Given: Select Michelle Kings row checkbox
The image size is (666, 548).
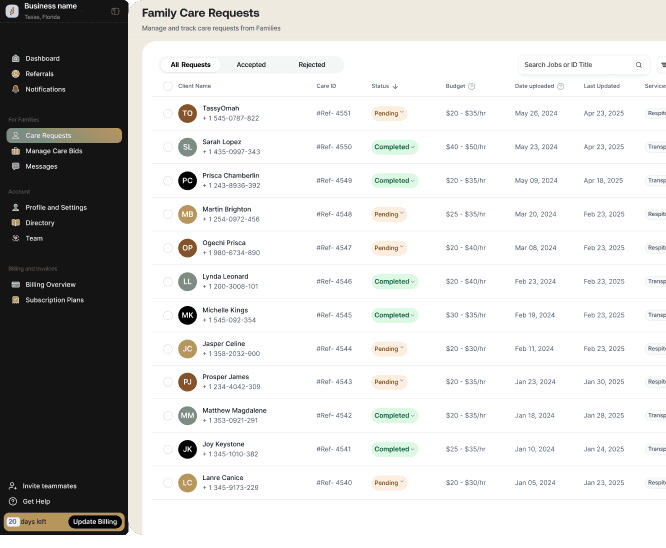Looking at the screenshot, I should [168, 315].
